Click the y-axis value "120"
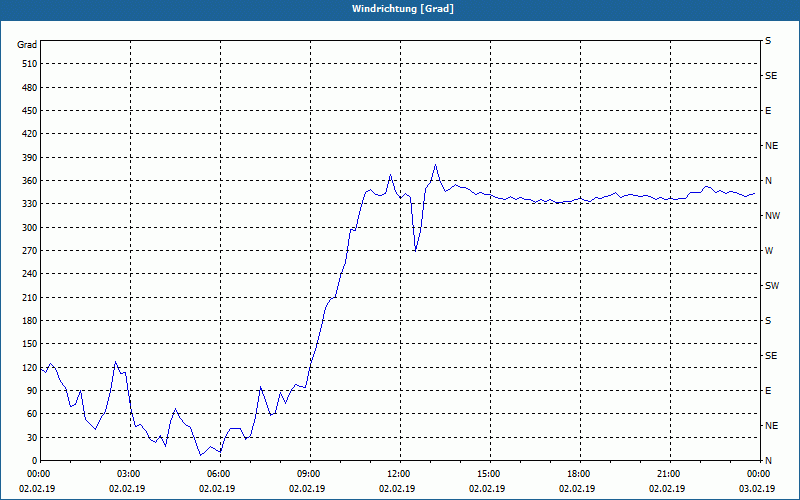Viewport: 800px width, 500px height. [x=30, y=367]
